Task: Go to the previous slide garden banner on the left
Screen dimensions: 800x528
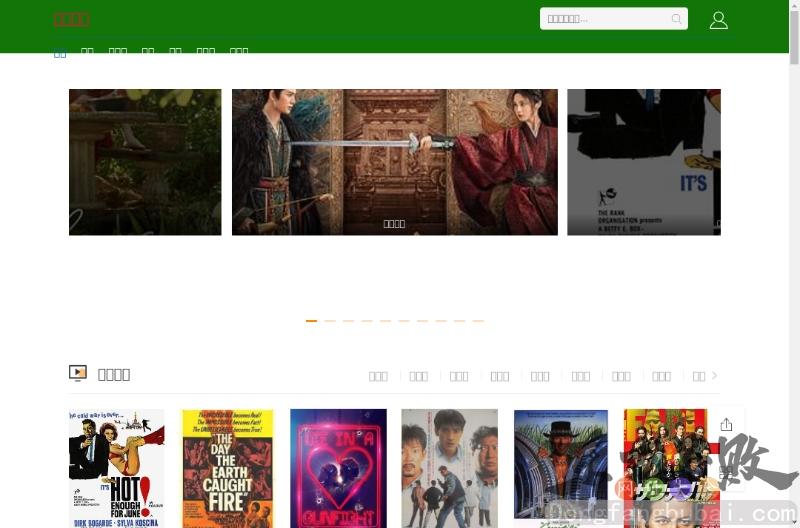Action: (x=145, y=162)
